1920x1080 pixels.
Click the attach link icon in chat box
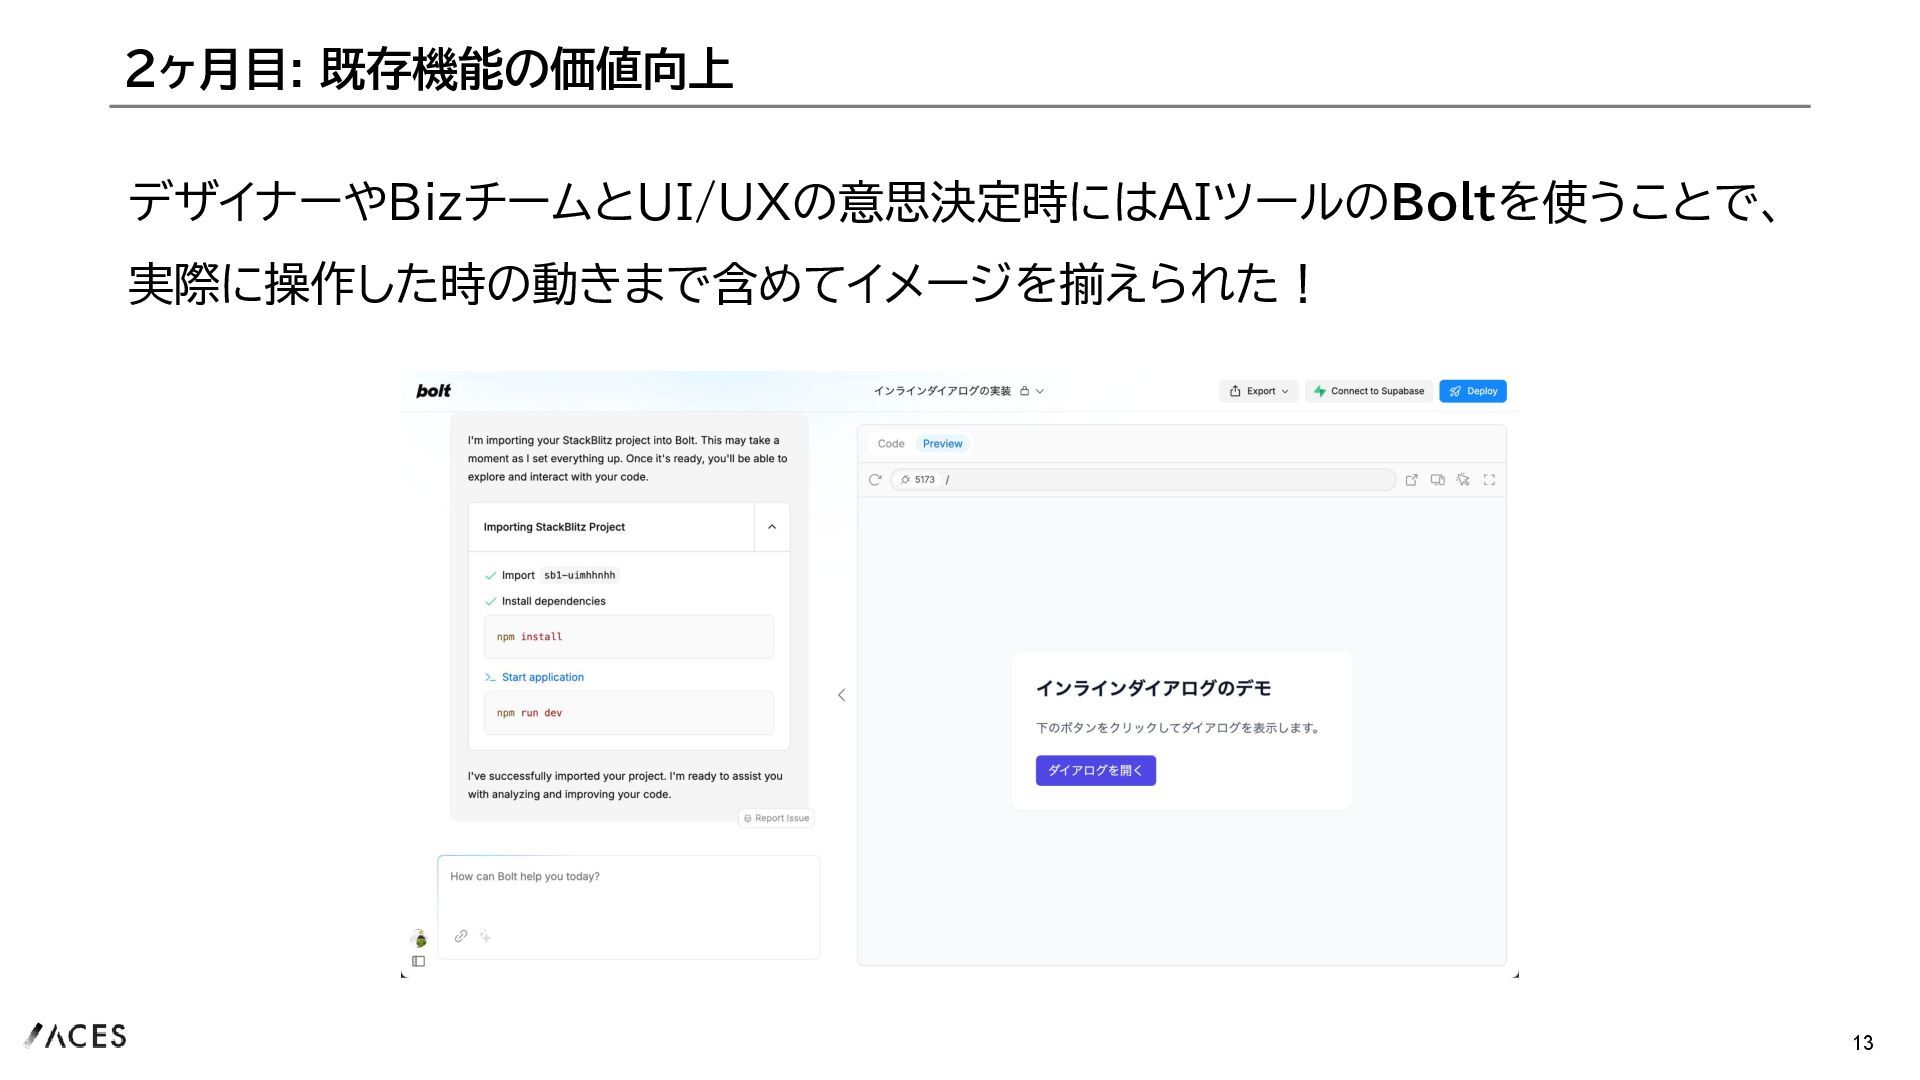point(461,936)
